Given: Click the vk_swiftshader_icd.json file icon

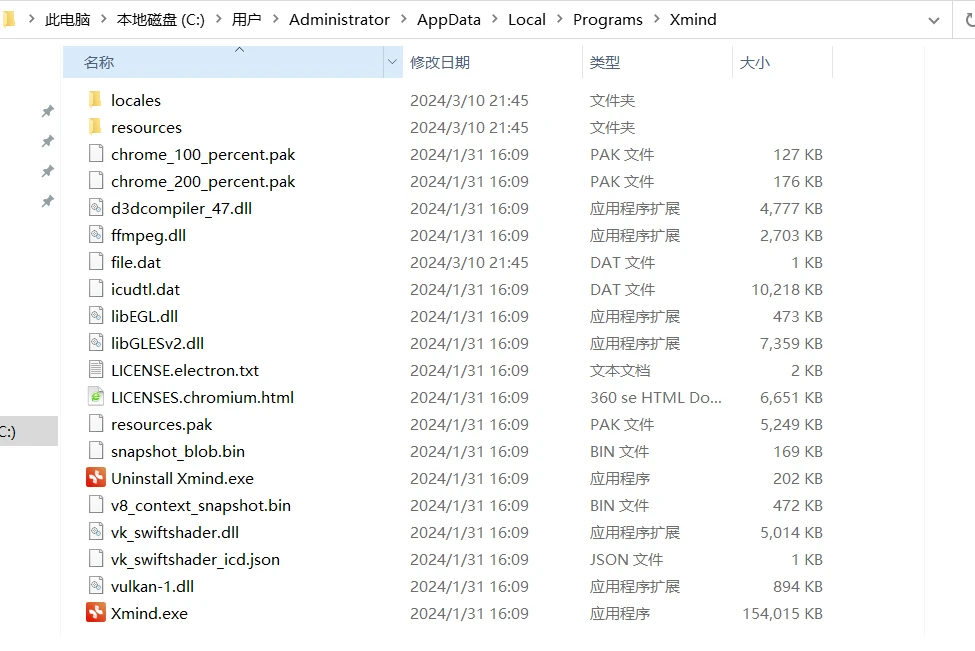Looking at the screenshot, I should click(x=96, y=559).
